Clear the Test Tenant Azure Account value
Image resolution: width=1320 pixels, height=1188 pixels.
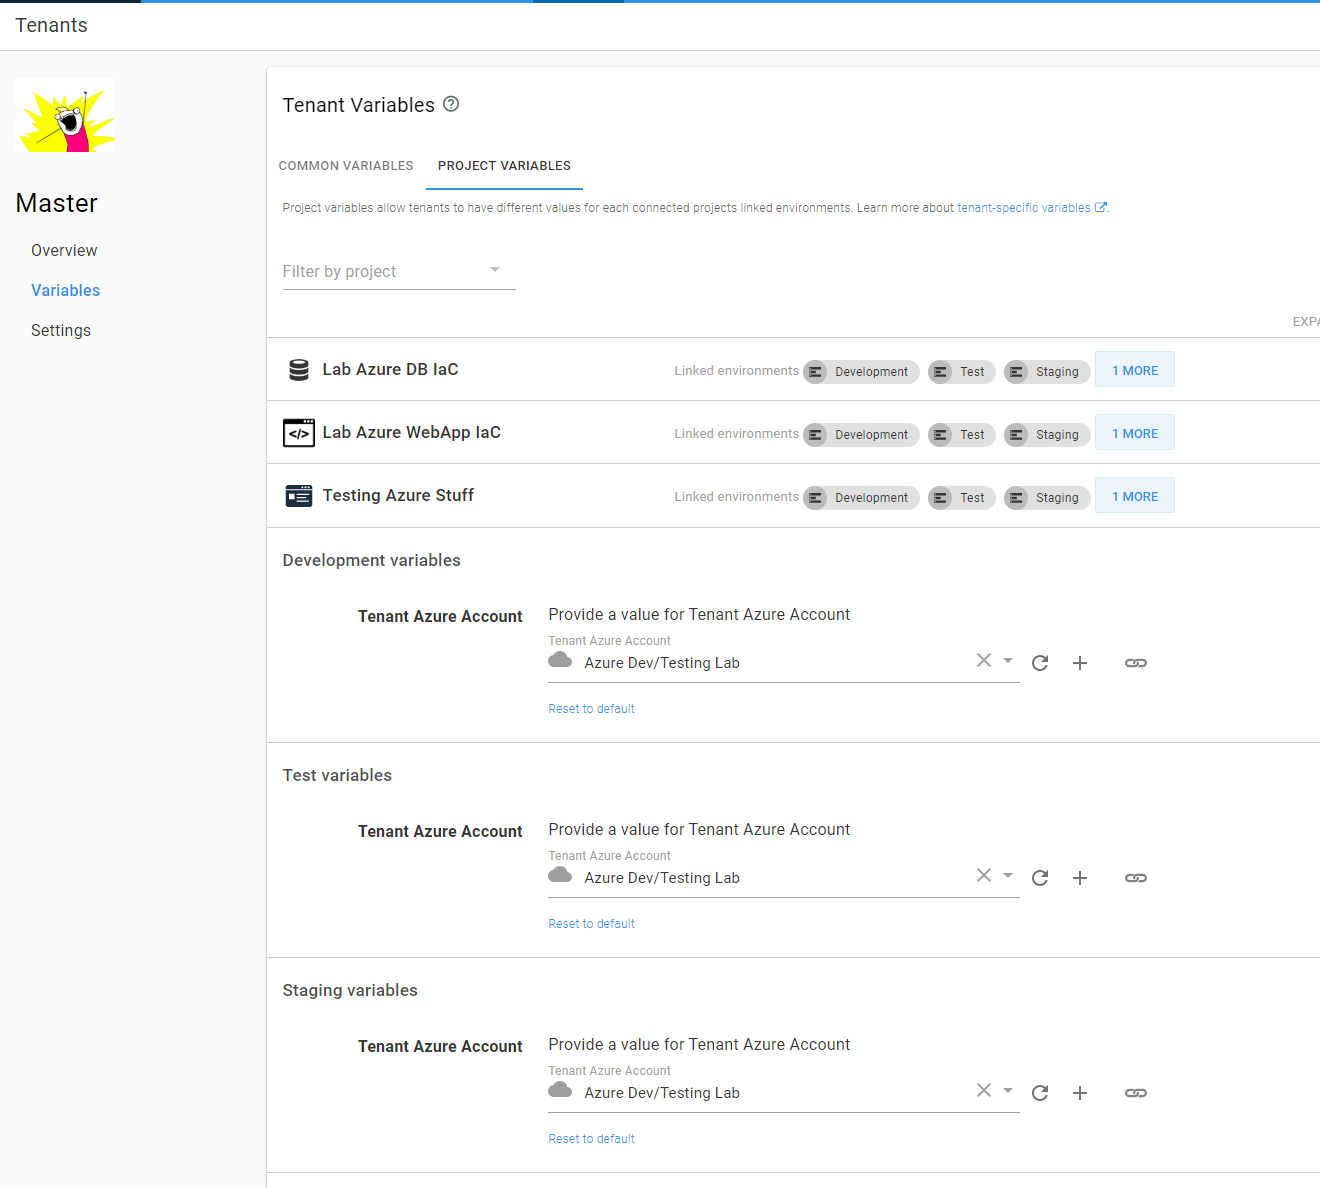coord(983,875)
